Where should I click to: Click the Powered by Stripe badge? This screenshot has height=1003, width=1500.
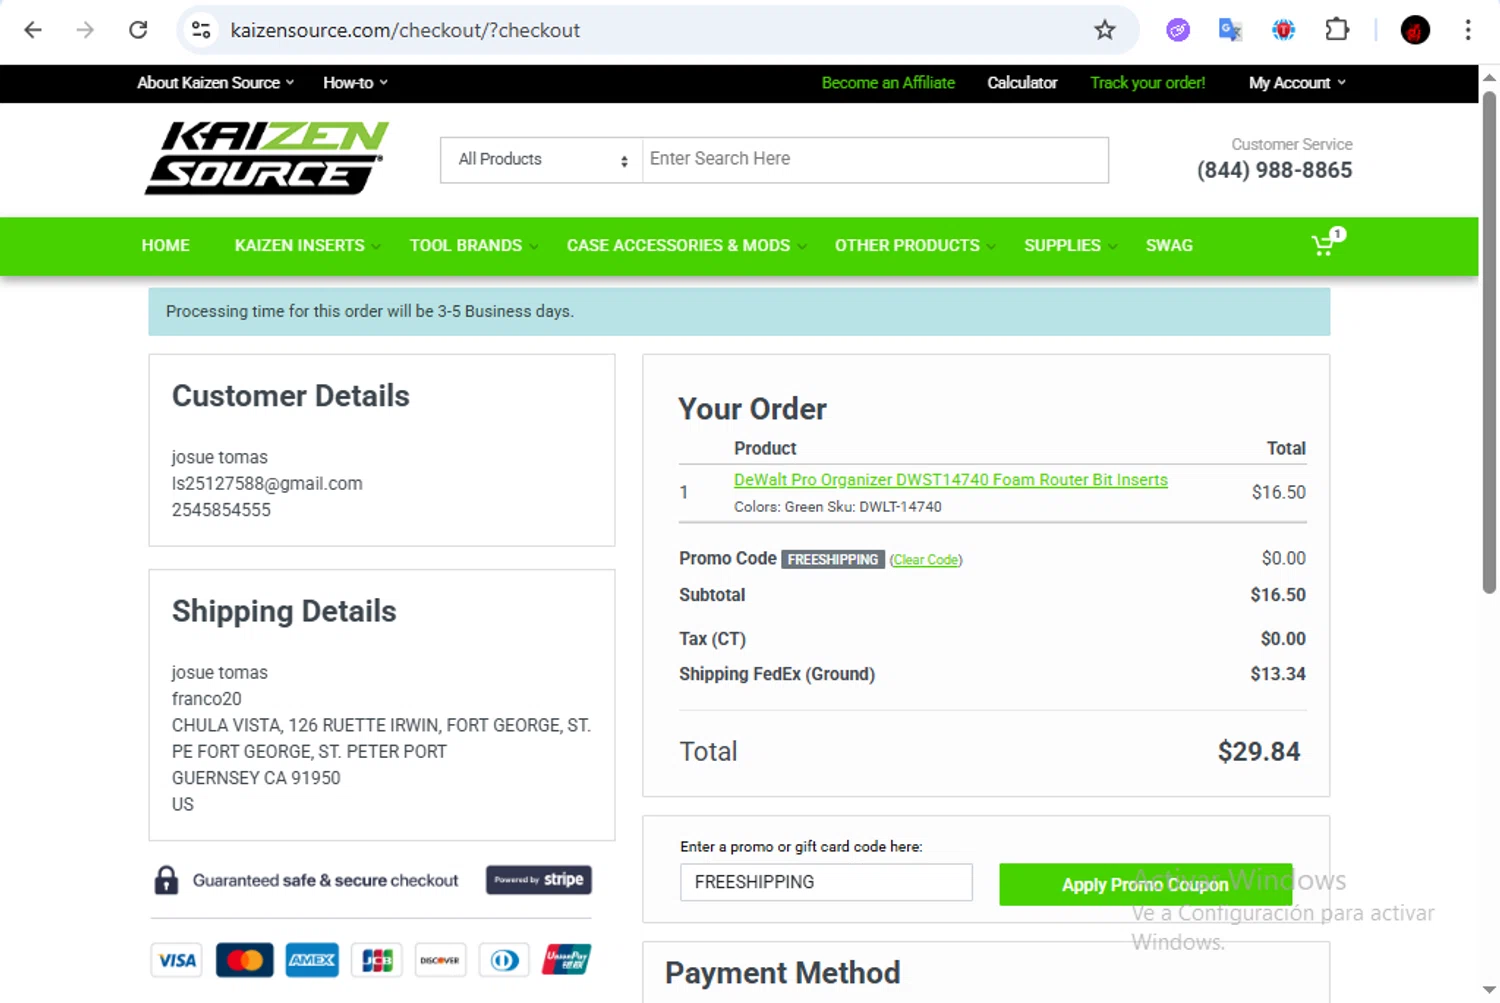click(539, 880)
